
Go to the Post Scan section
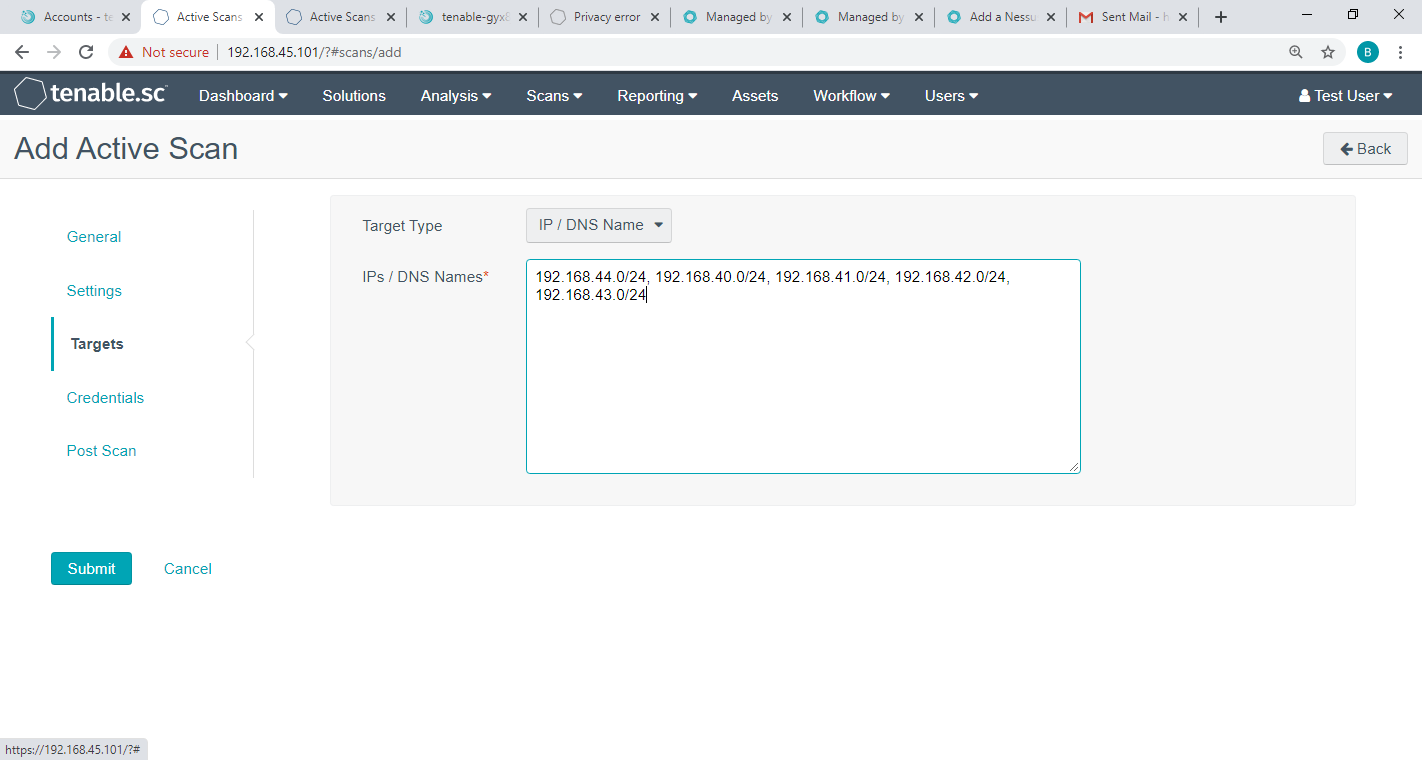tap(101, 451)
